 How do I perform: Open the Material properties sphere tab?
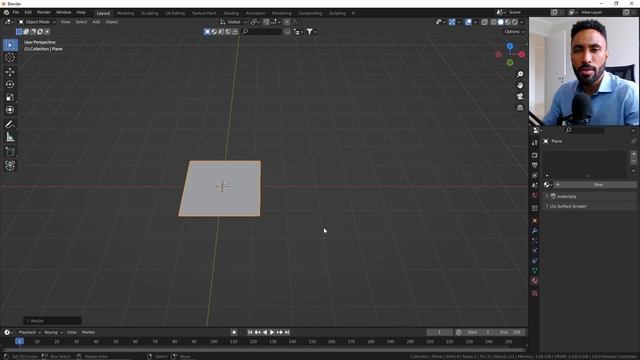pyautogui.click(x=535, y=281)
